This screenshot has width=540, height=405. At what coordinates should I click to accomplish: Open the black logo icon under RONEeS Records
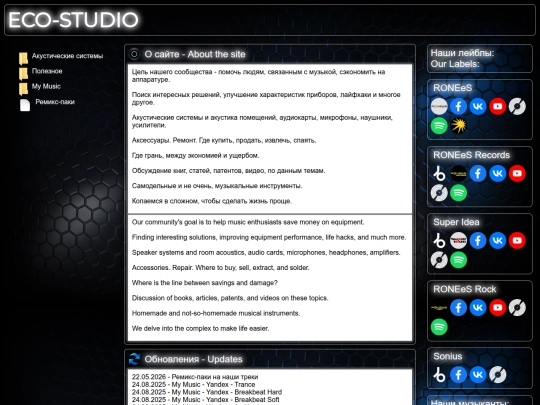click(458, 174)
